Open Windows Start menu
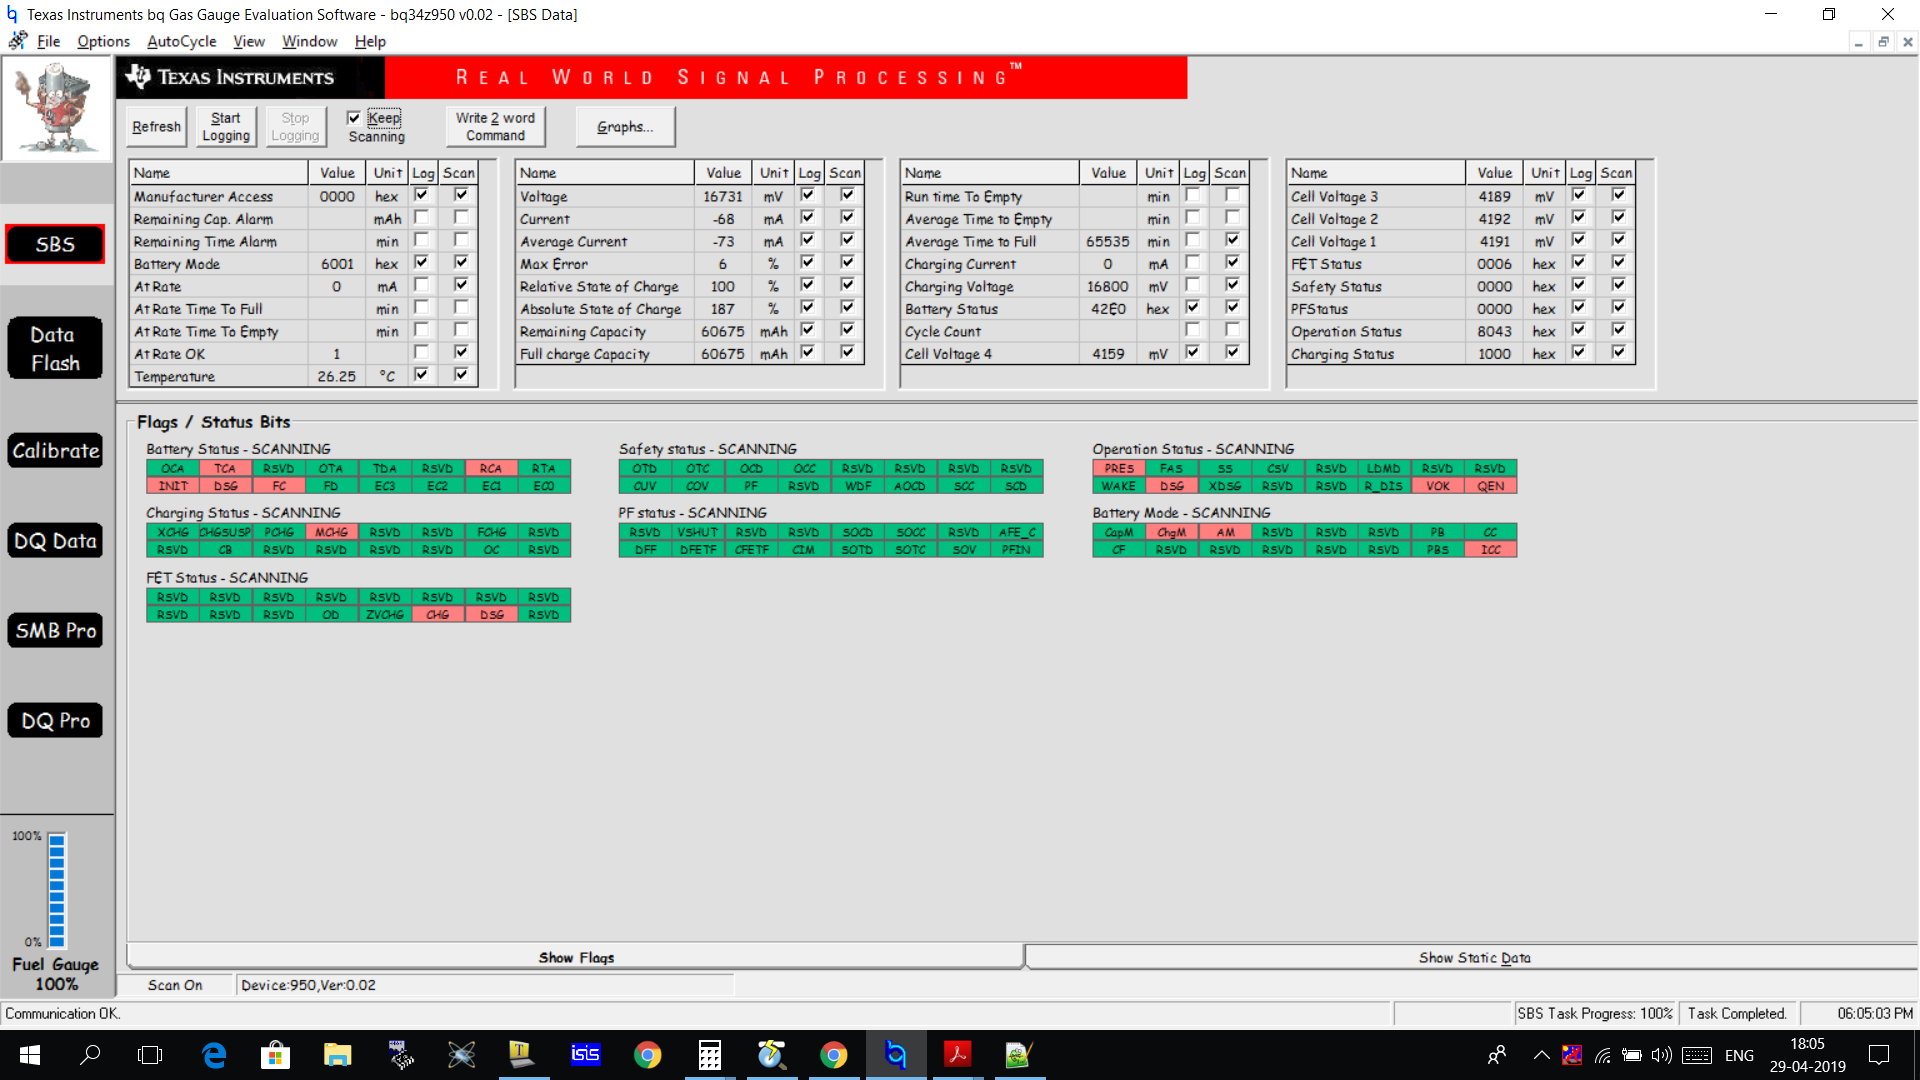Image resolution: width=1920 pixels, height=1080 pixels. point(29,1055)
